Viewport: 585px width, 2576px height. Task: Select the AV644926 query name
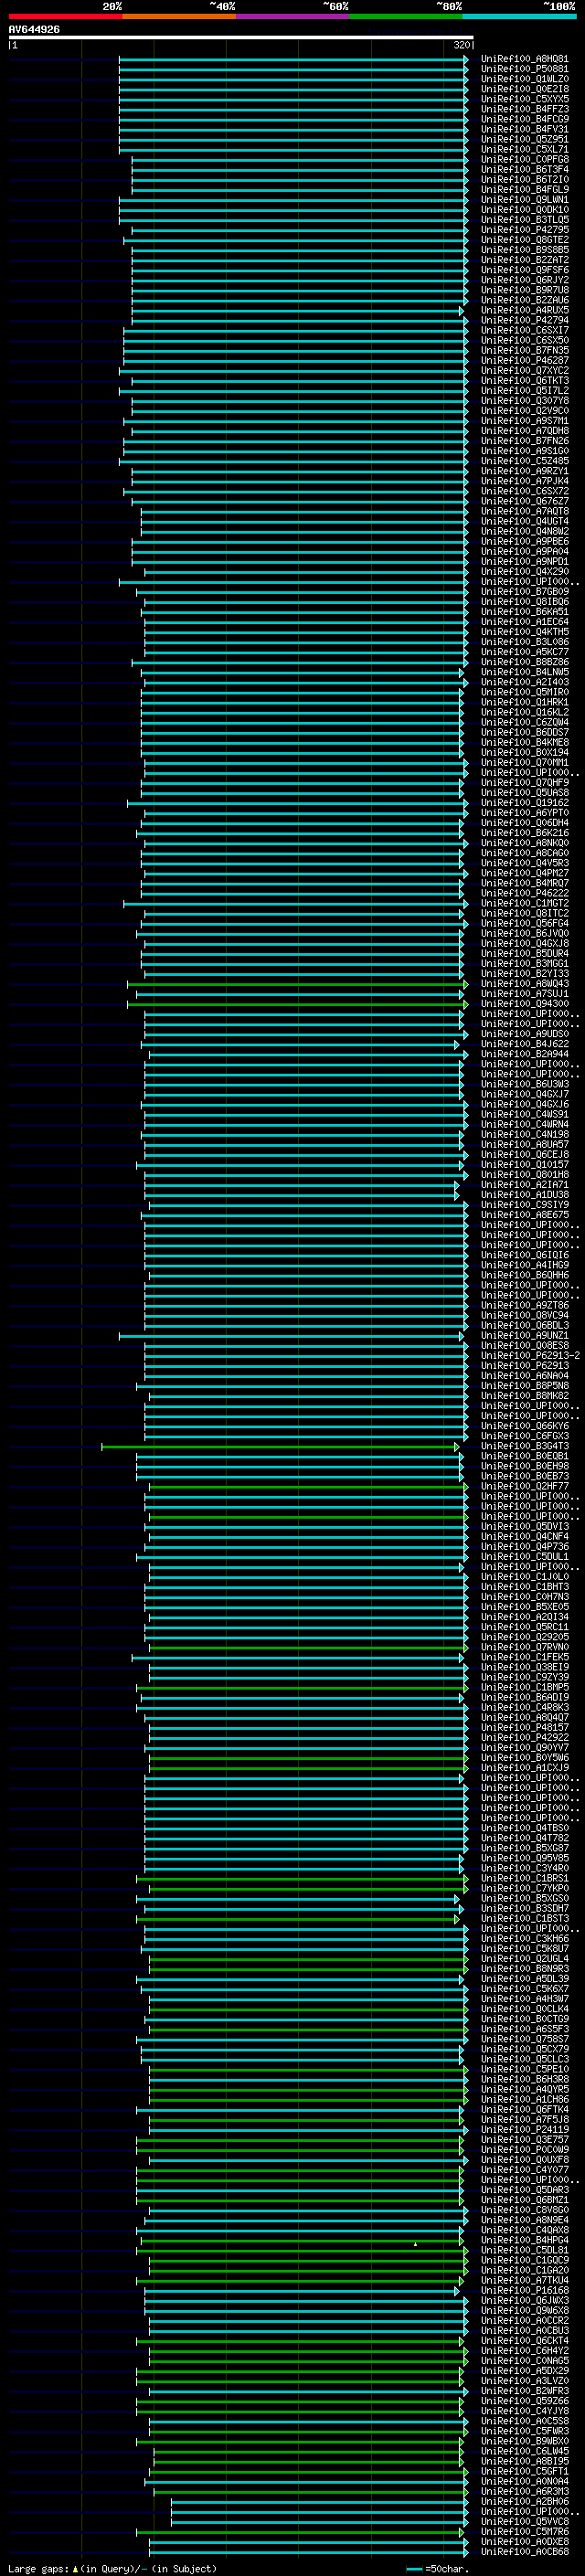coord(34,29)
